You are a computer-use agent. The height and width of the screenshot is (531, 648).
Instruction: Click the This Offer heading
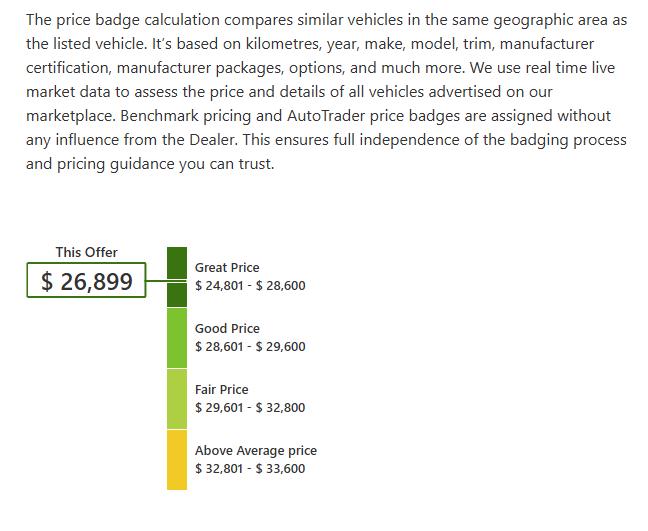click(x=86, y=252)
